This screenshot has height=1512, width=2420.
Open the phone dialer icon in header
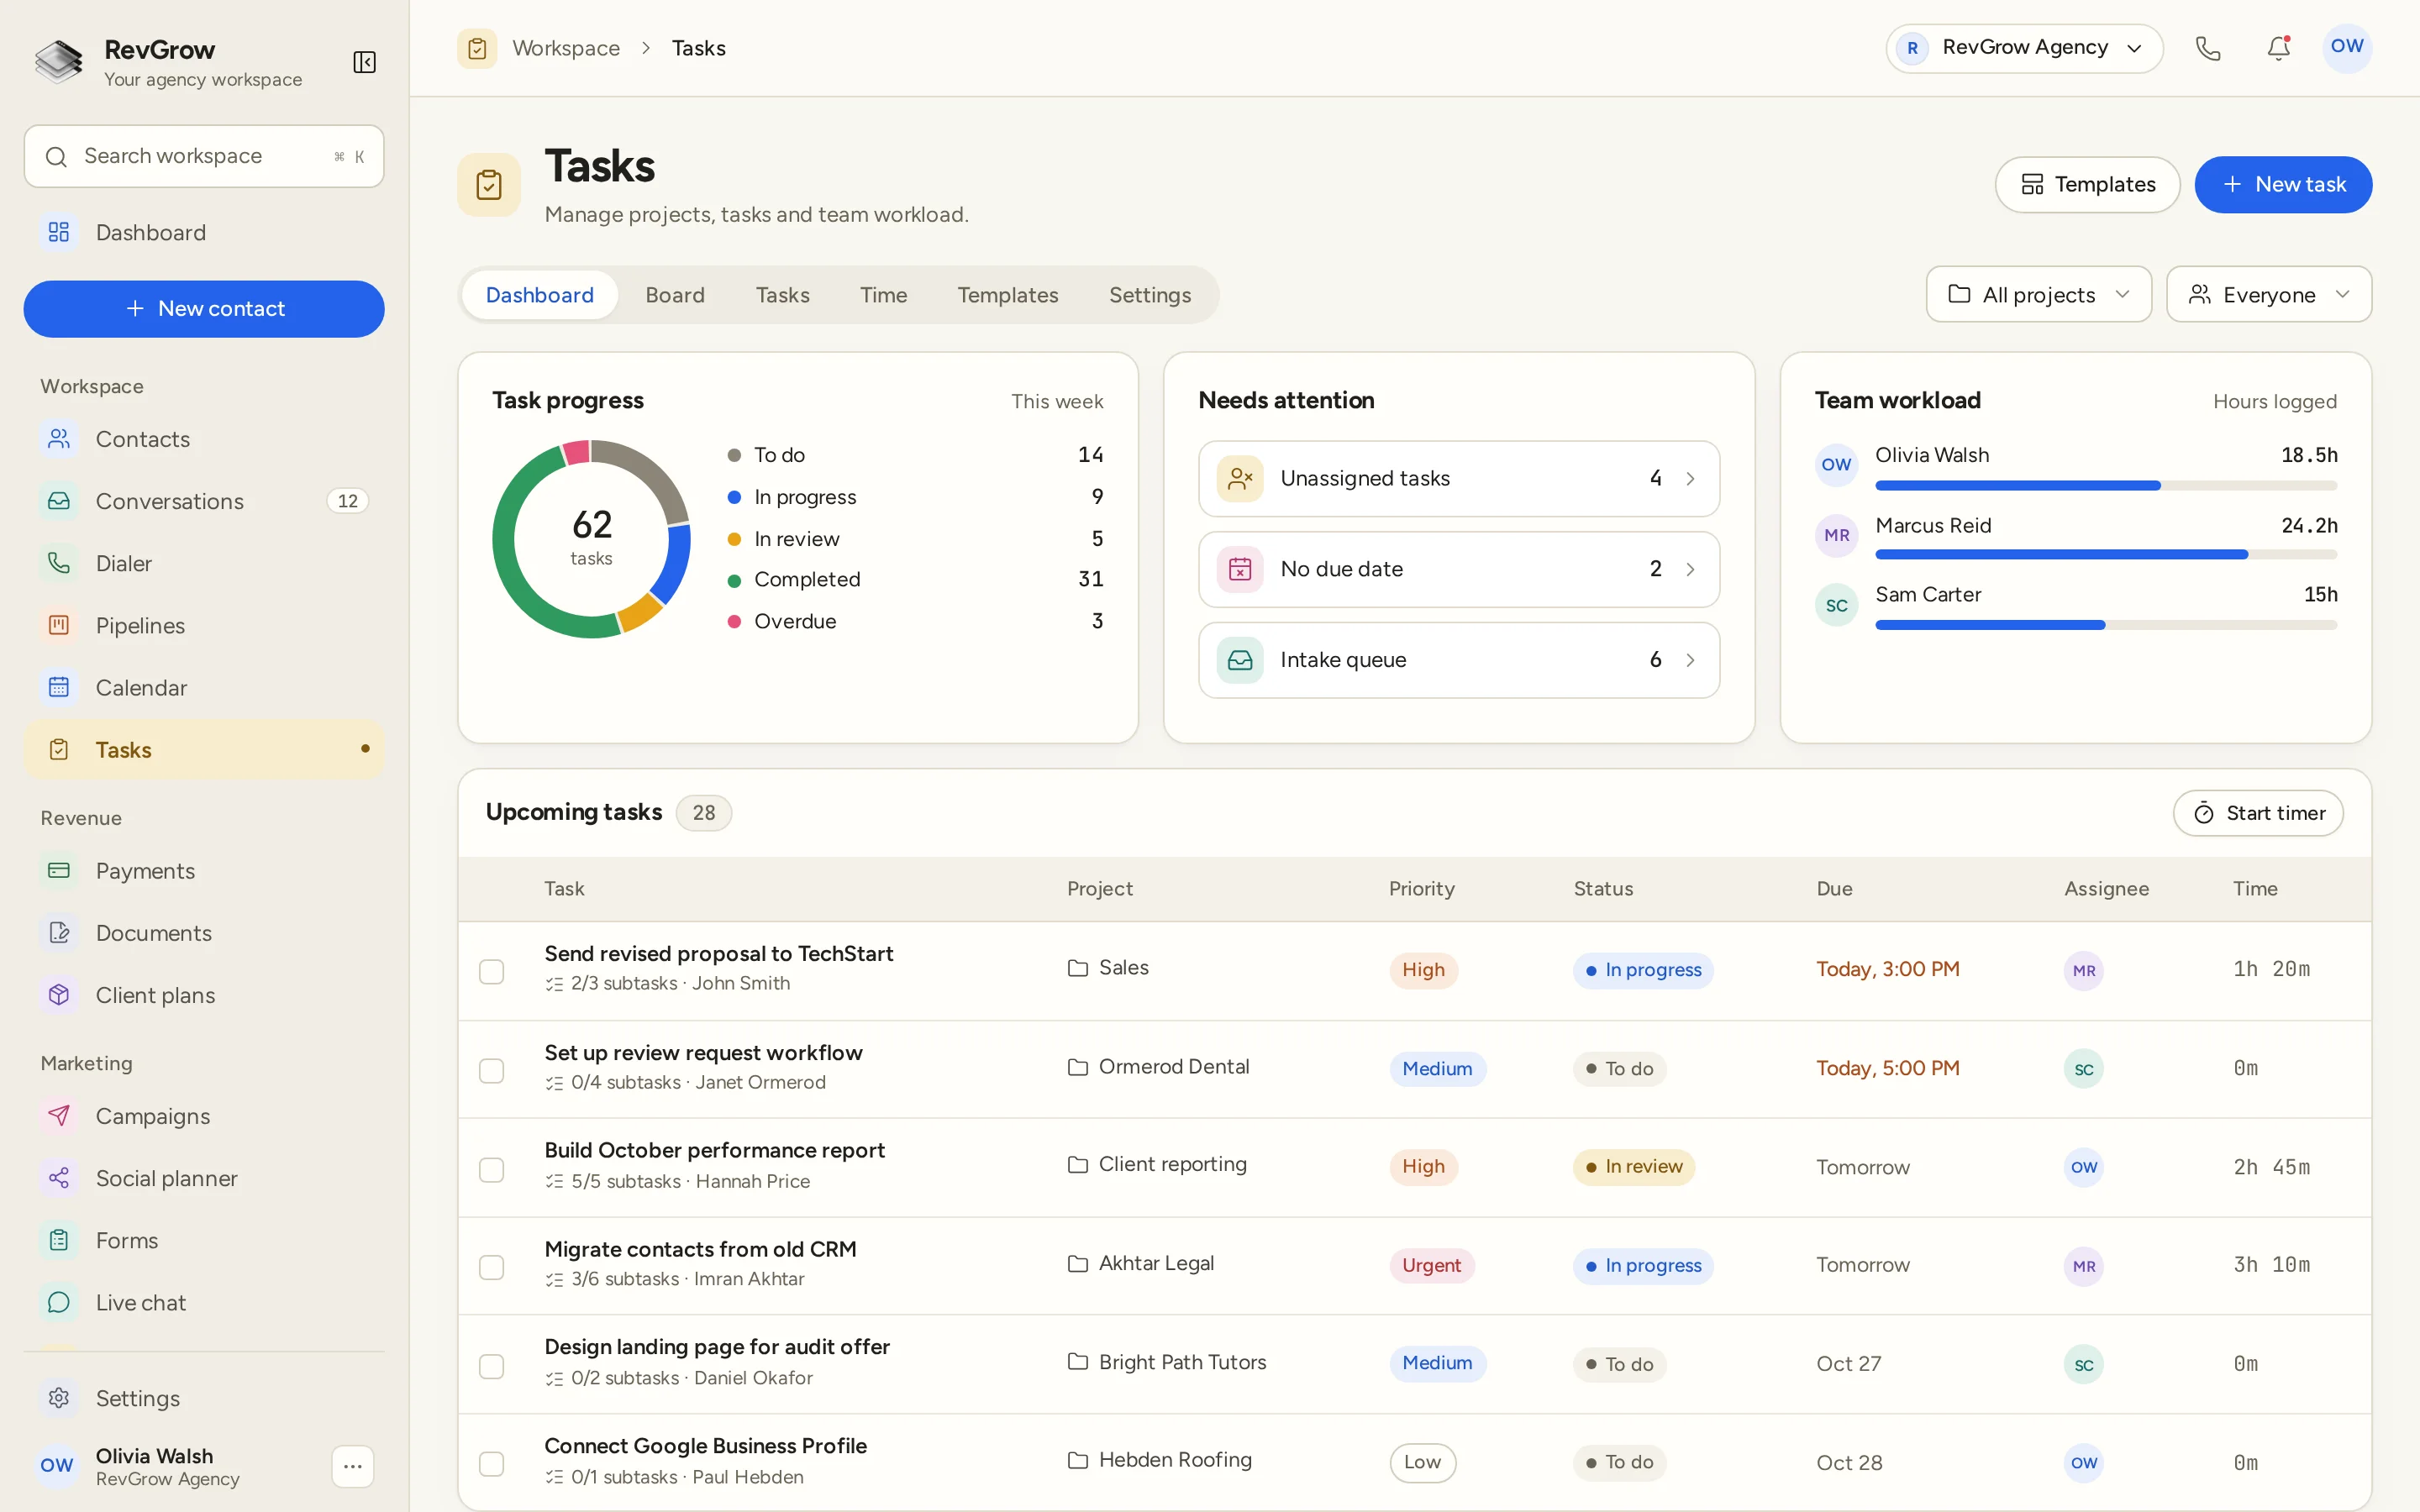pos(2207,48)
